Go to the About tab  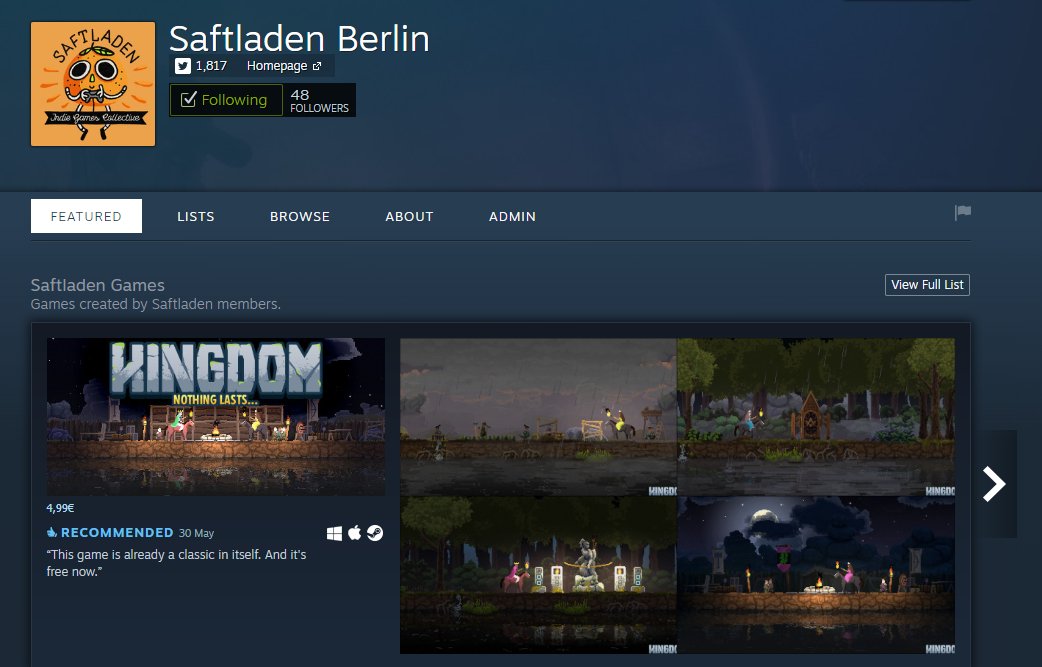409,217
